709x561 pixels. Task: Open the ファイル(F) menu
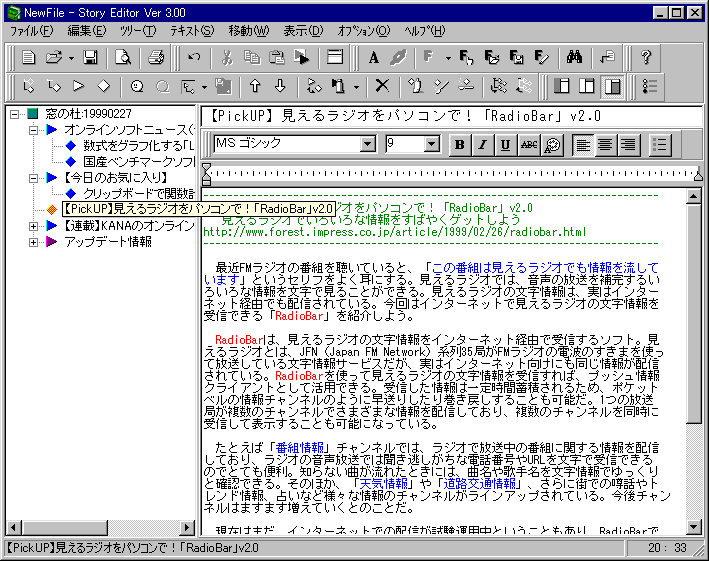pos(31,31)
